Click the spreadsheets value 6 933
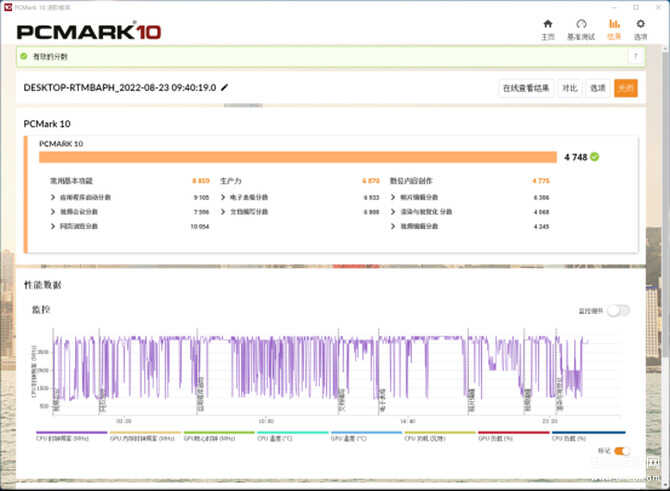670x491 pixels. [x=371, y=197]
